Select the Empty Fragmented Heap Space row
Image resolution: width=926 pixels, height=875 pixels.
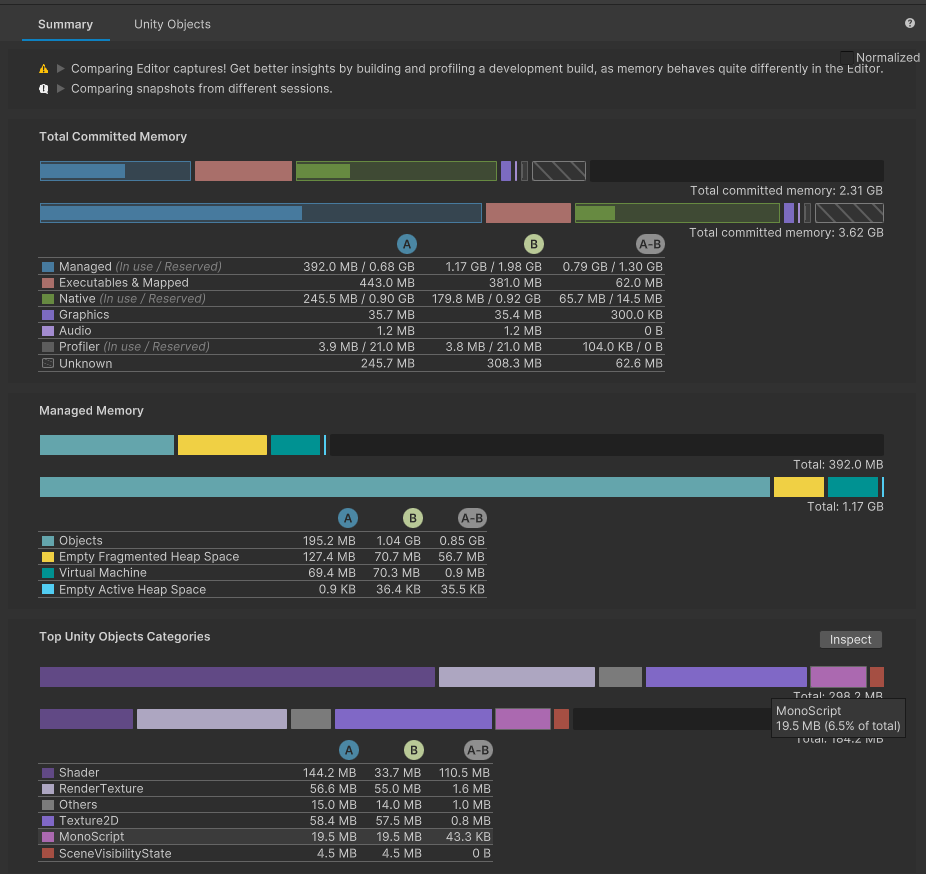pyautogui.click(x=200, y=557)
